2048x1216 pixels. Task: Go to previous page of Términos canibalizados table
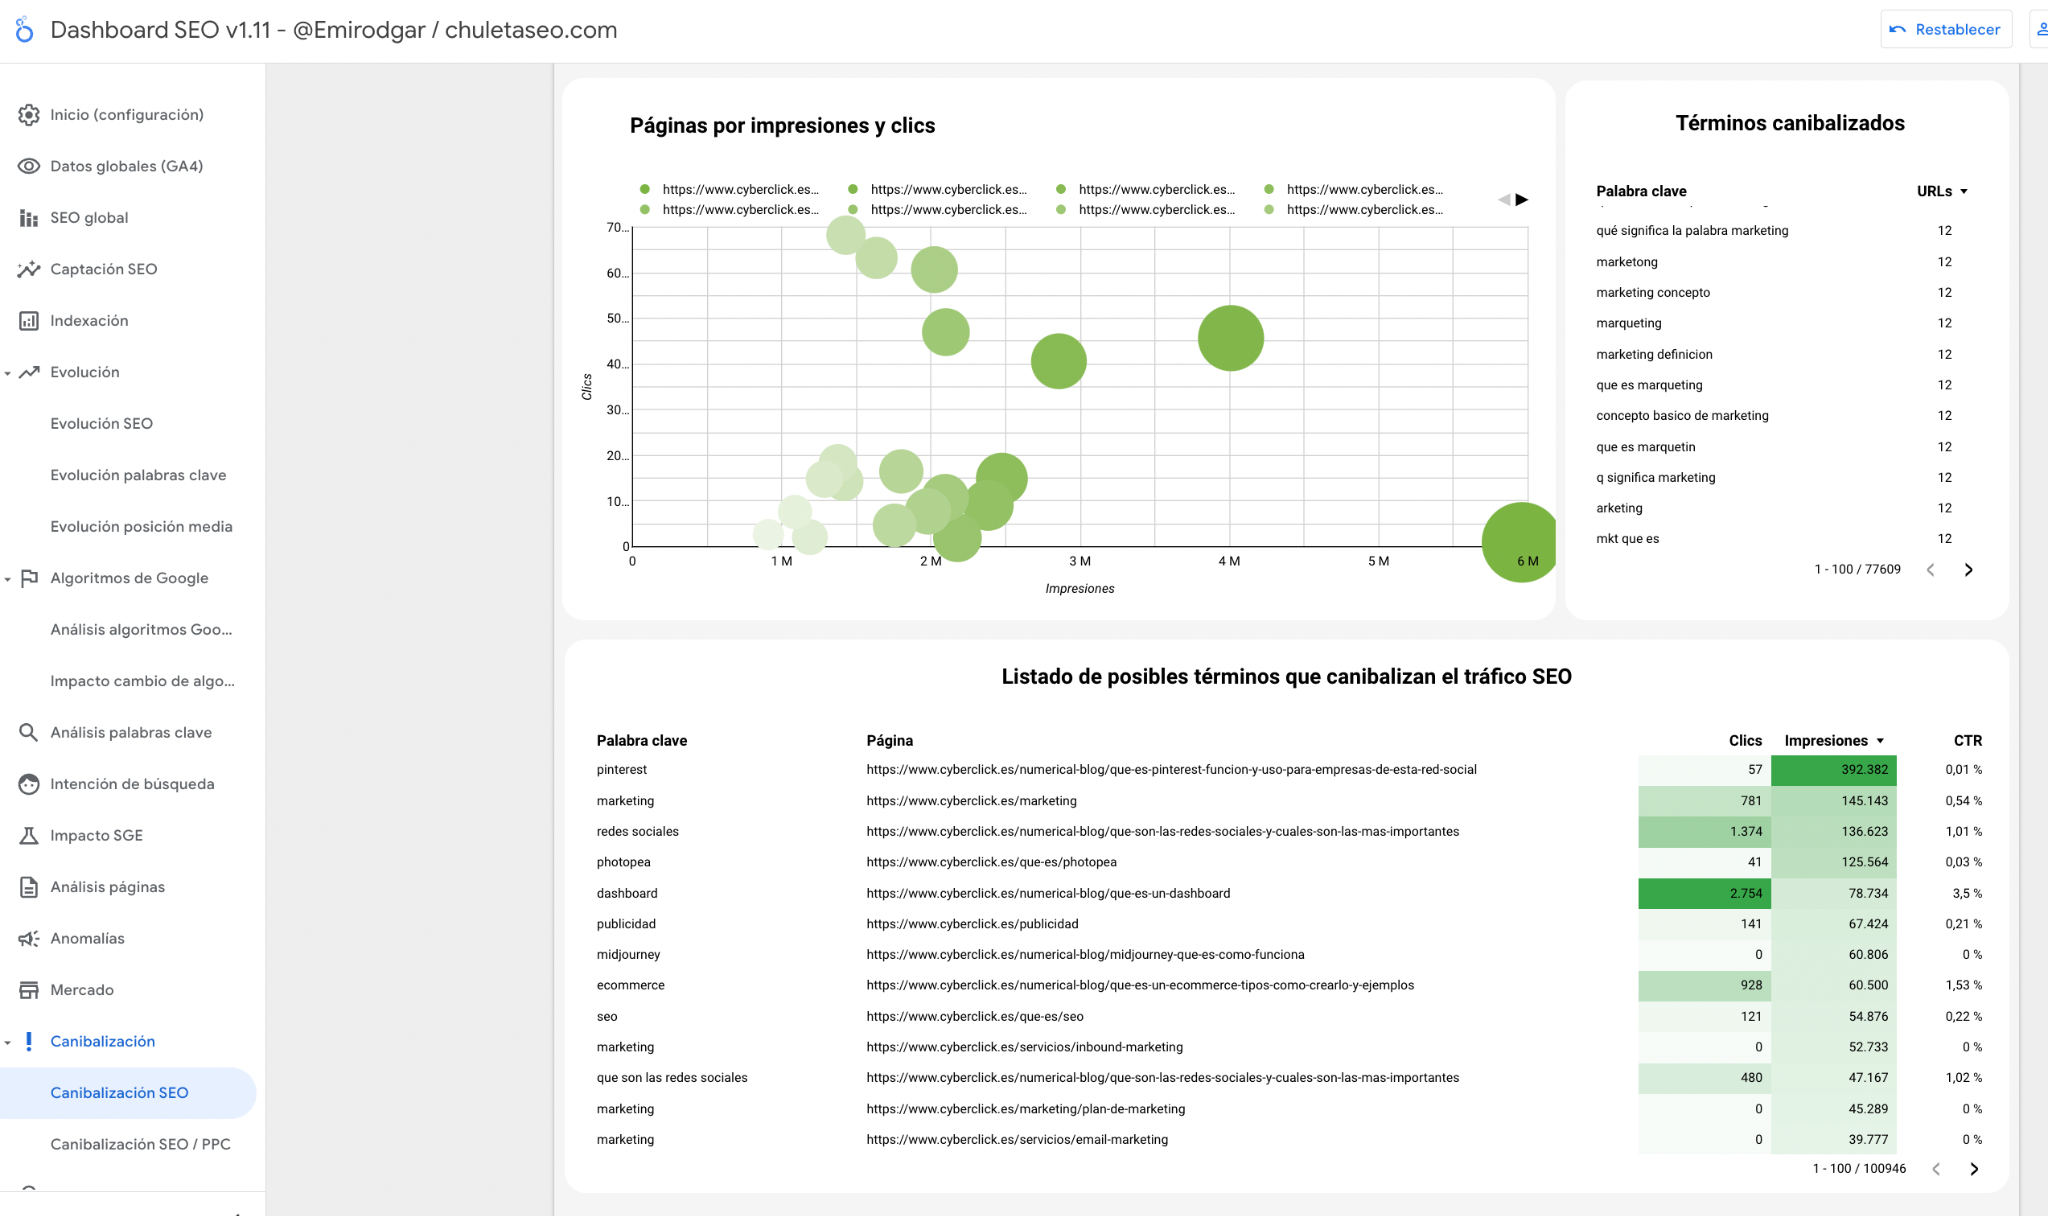point(1931,570)
